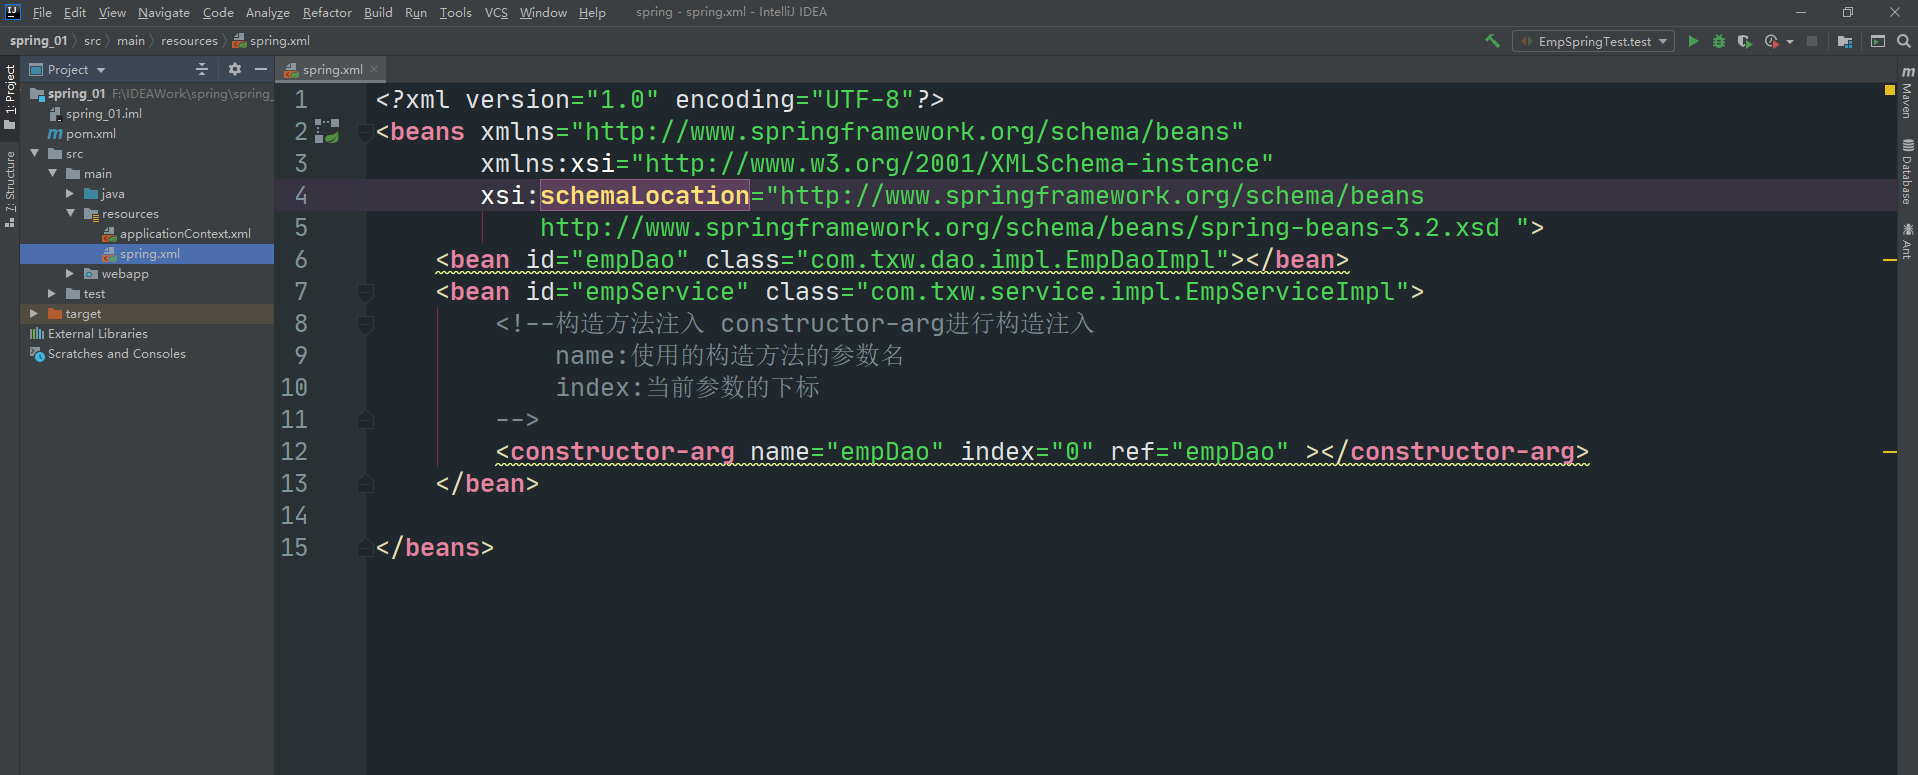Open the EmpSpringTest.test run configuration dropdown
The height and width of the screenshot is (775, 1918).
[1594, 41]
